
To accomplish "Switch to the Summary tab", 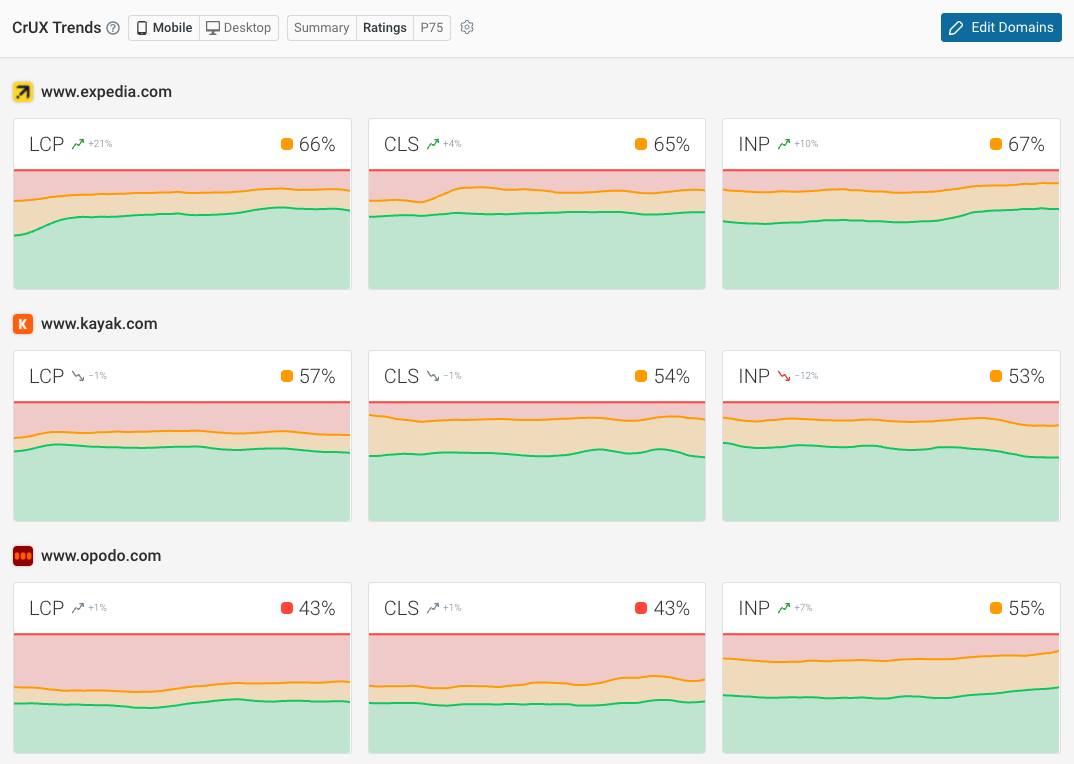I will point(321,27).
